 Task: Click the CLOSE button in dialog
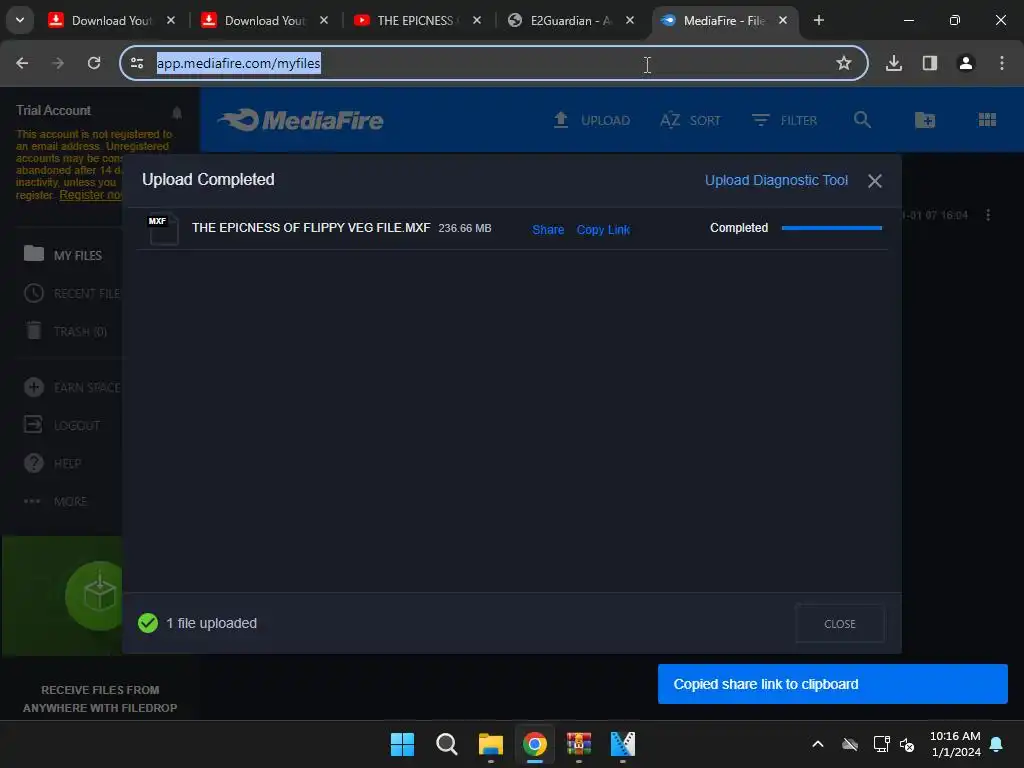pyautogui.click(x=839, y=624)
